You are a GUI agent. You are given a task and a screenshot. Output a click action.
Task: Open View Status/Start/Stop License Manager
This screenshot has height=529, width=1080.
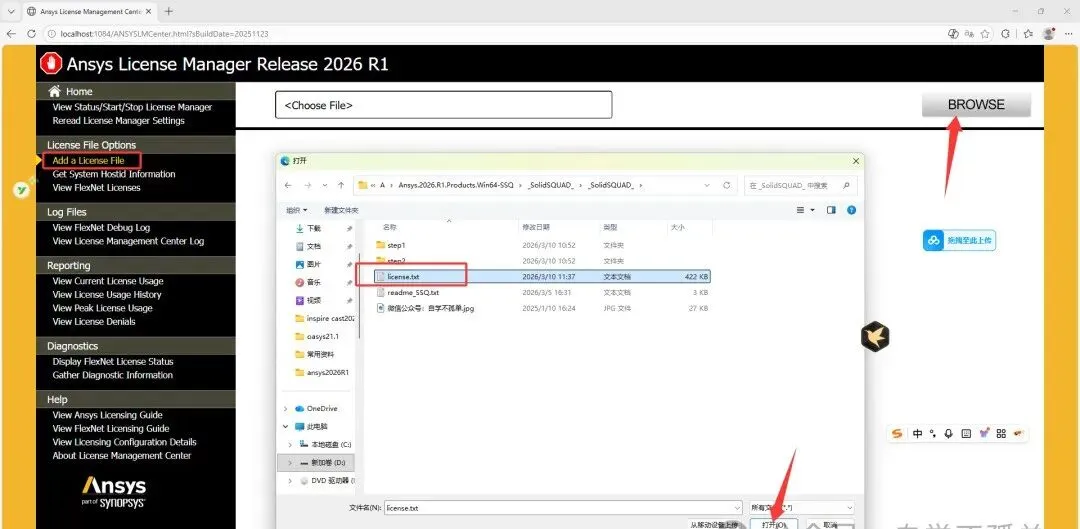132,107
